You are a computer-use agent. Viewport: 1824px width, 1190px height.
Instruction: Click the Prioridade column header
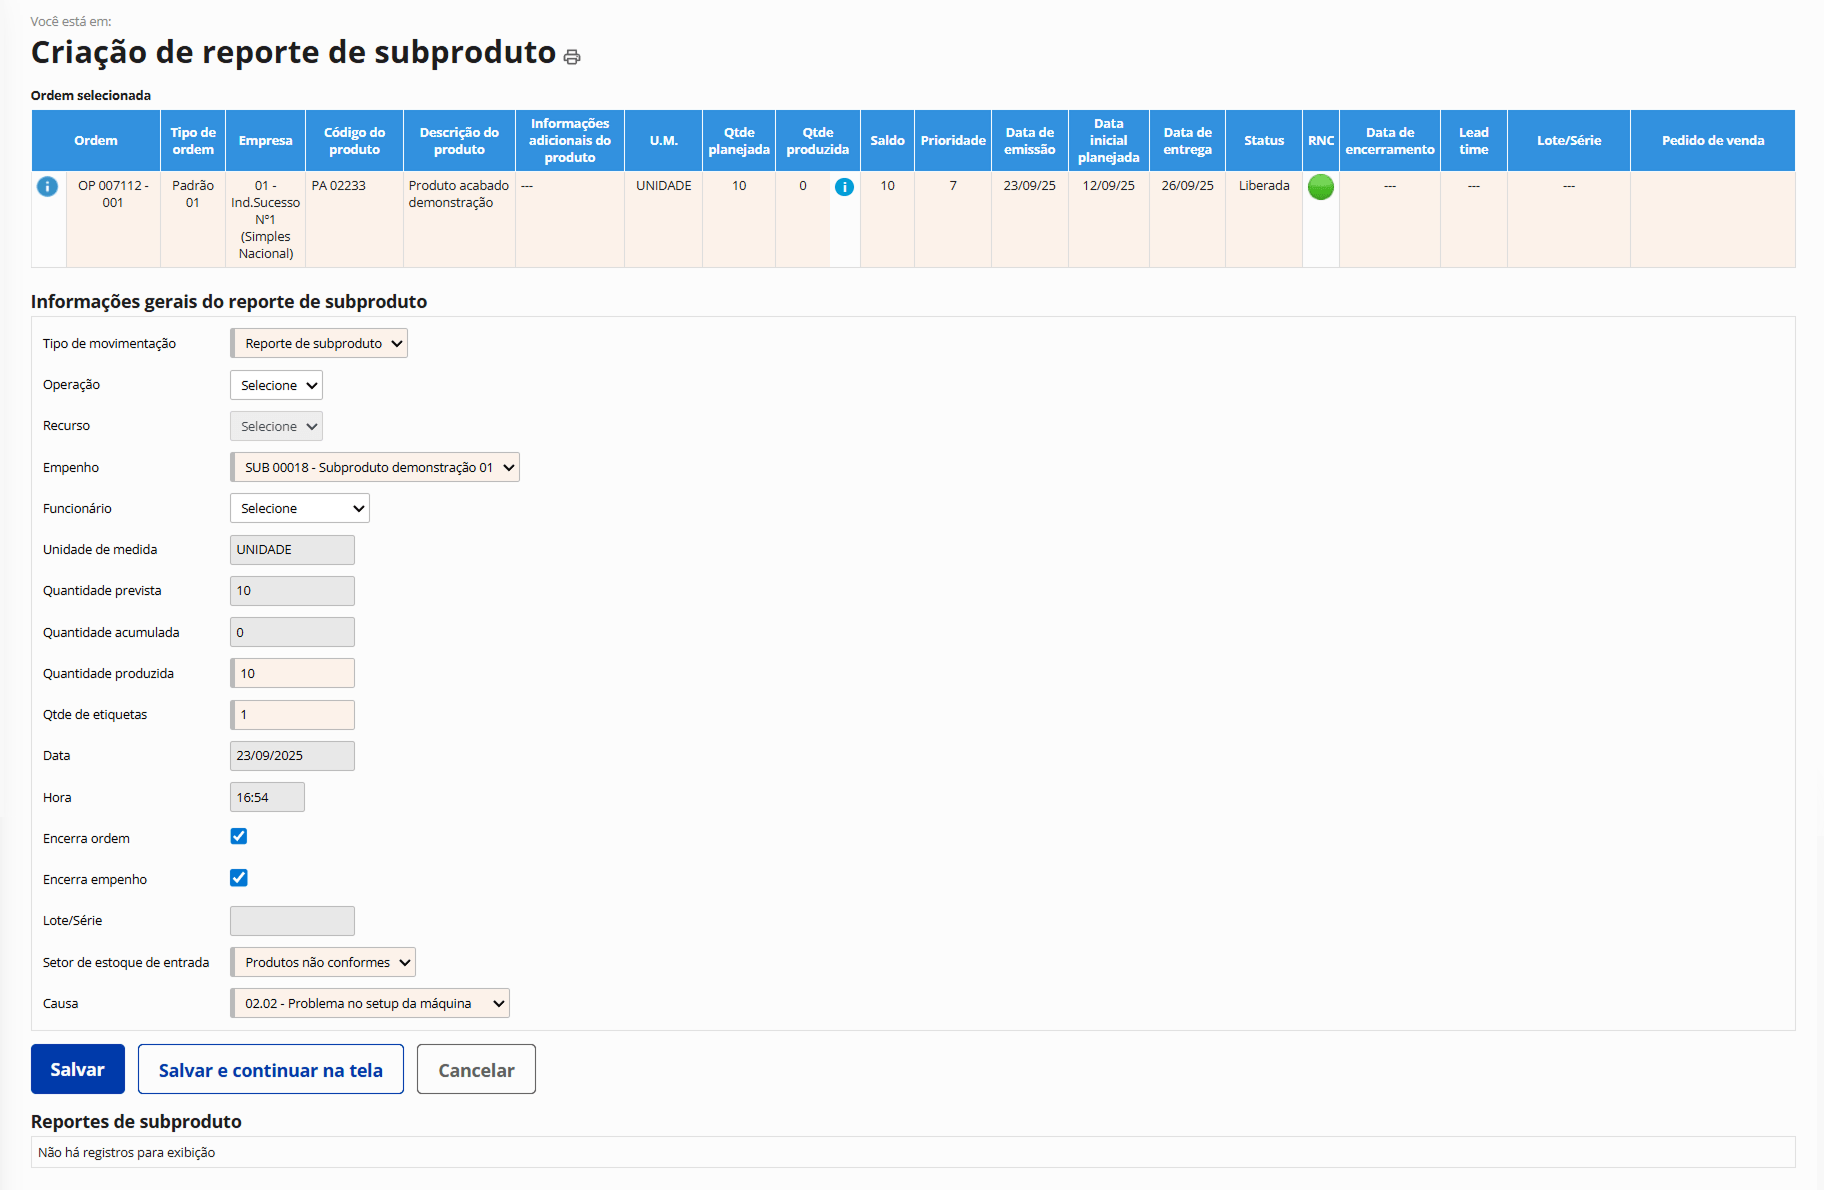point(953,141)
